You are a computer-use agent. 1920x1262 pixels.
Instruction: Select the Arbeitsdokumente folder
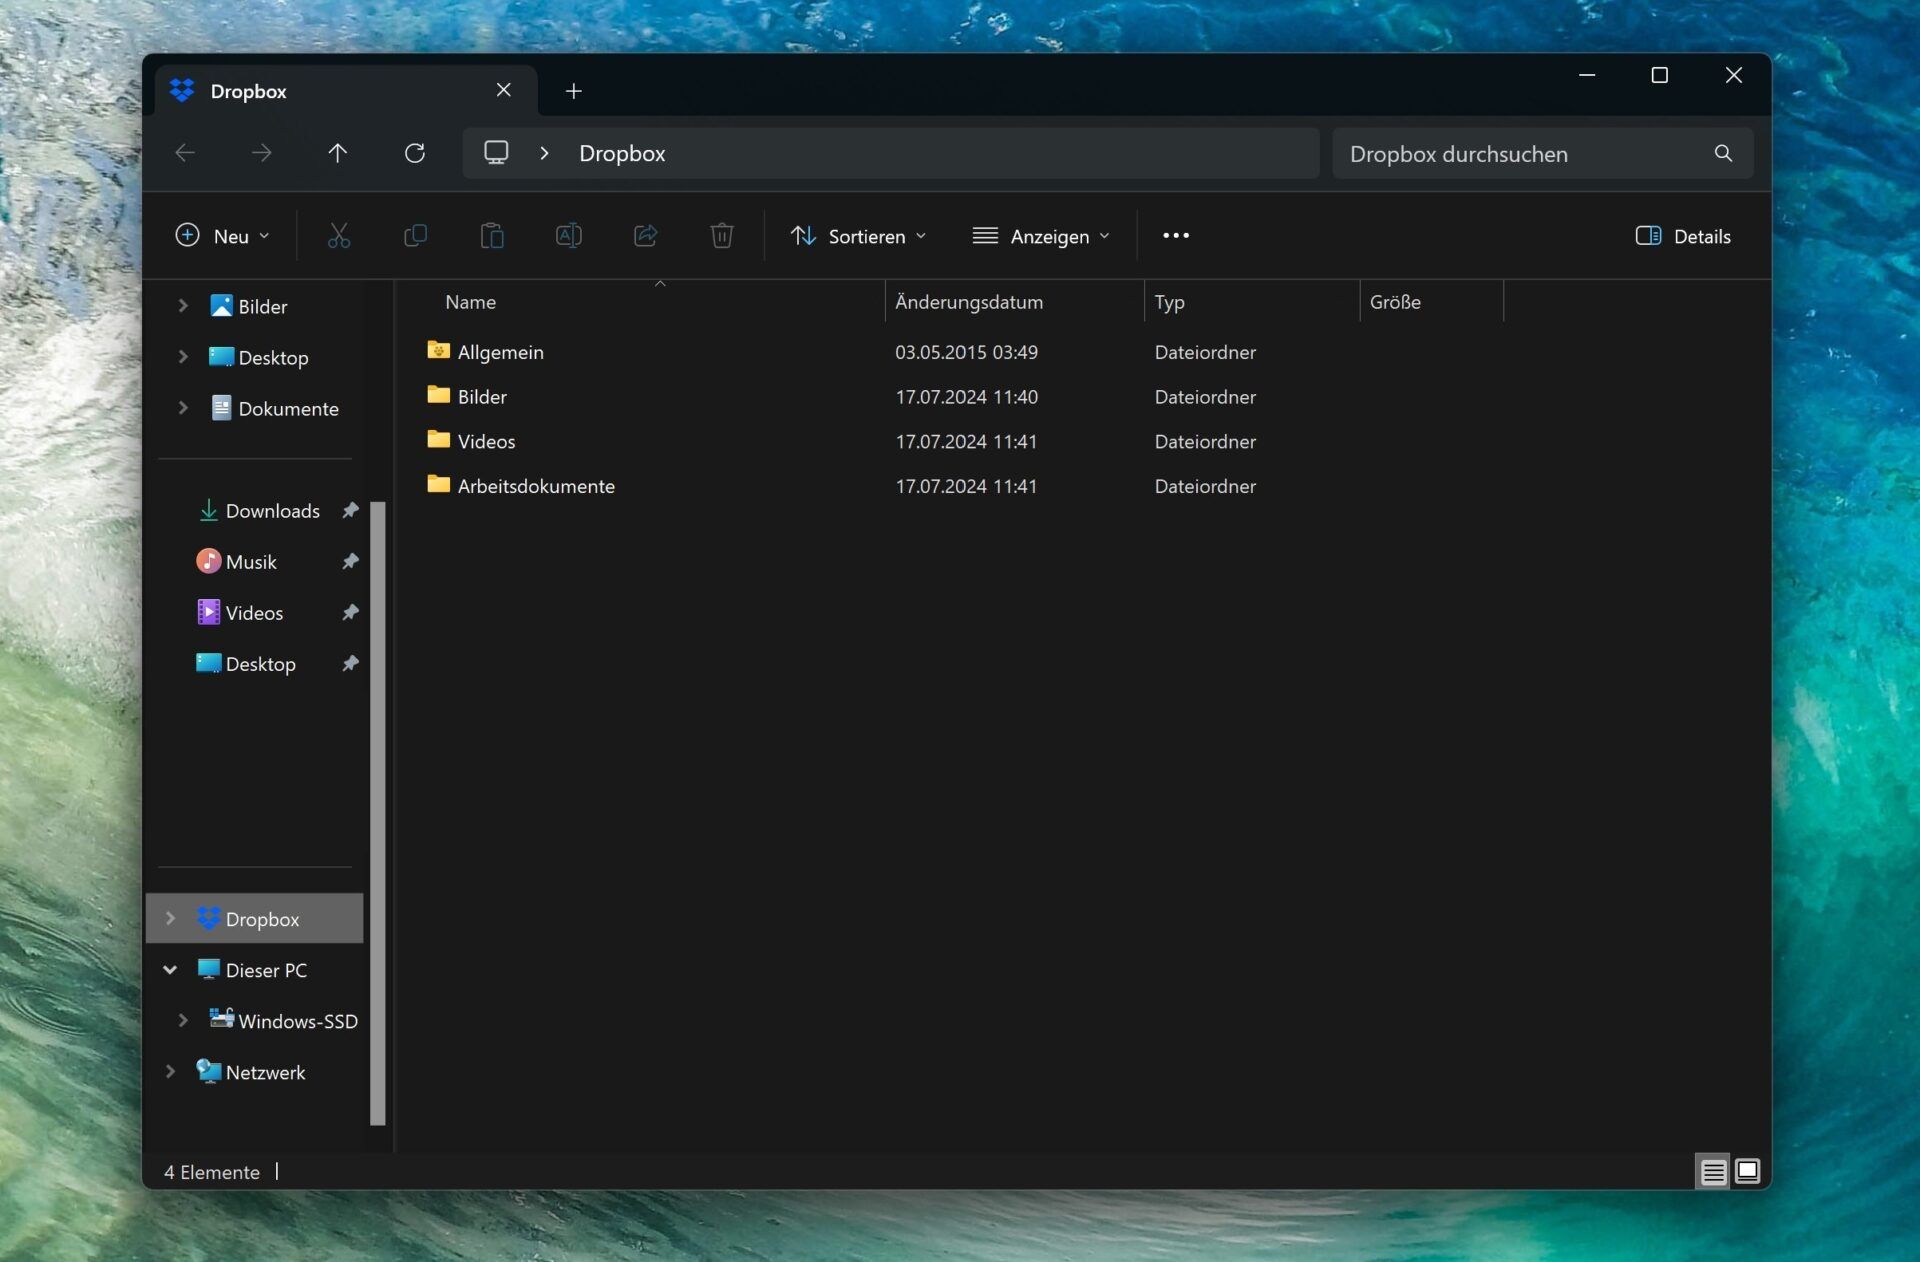535,487
